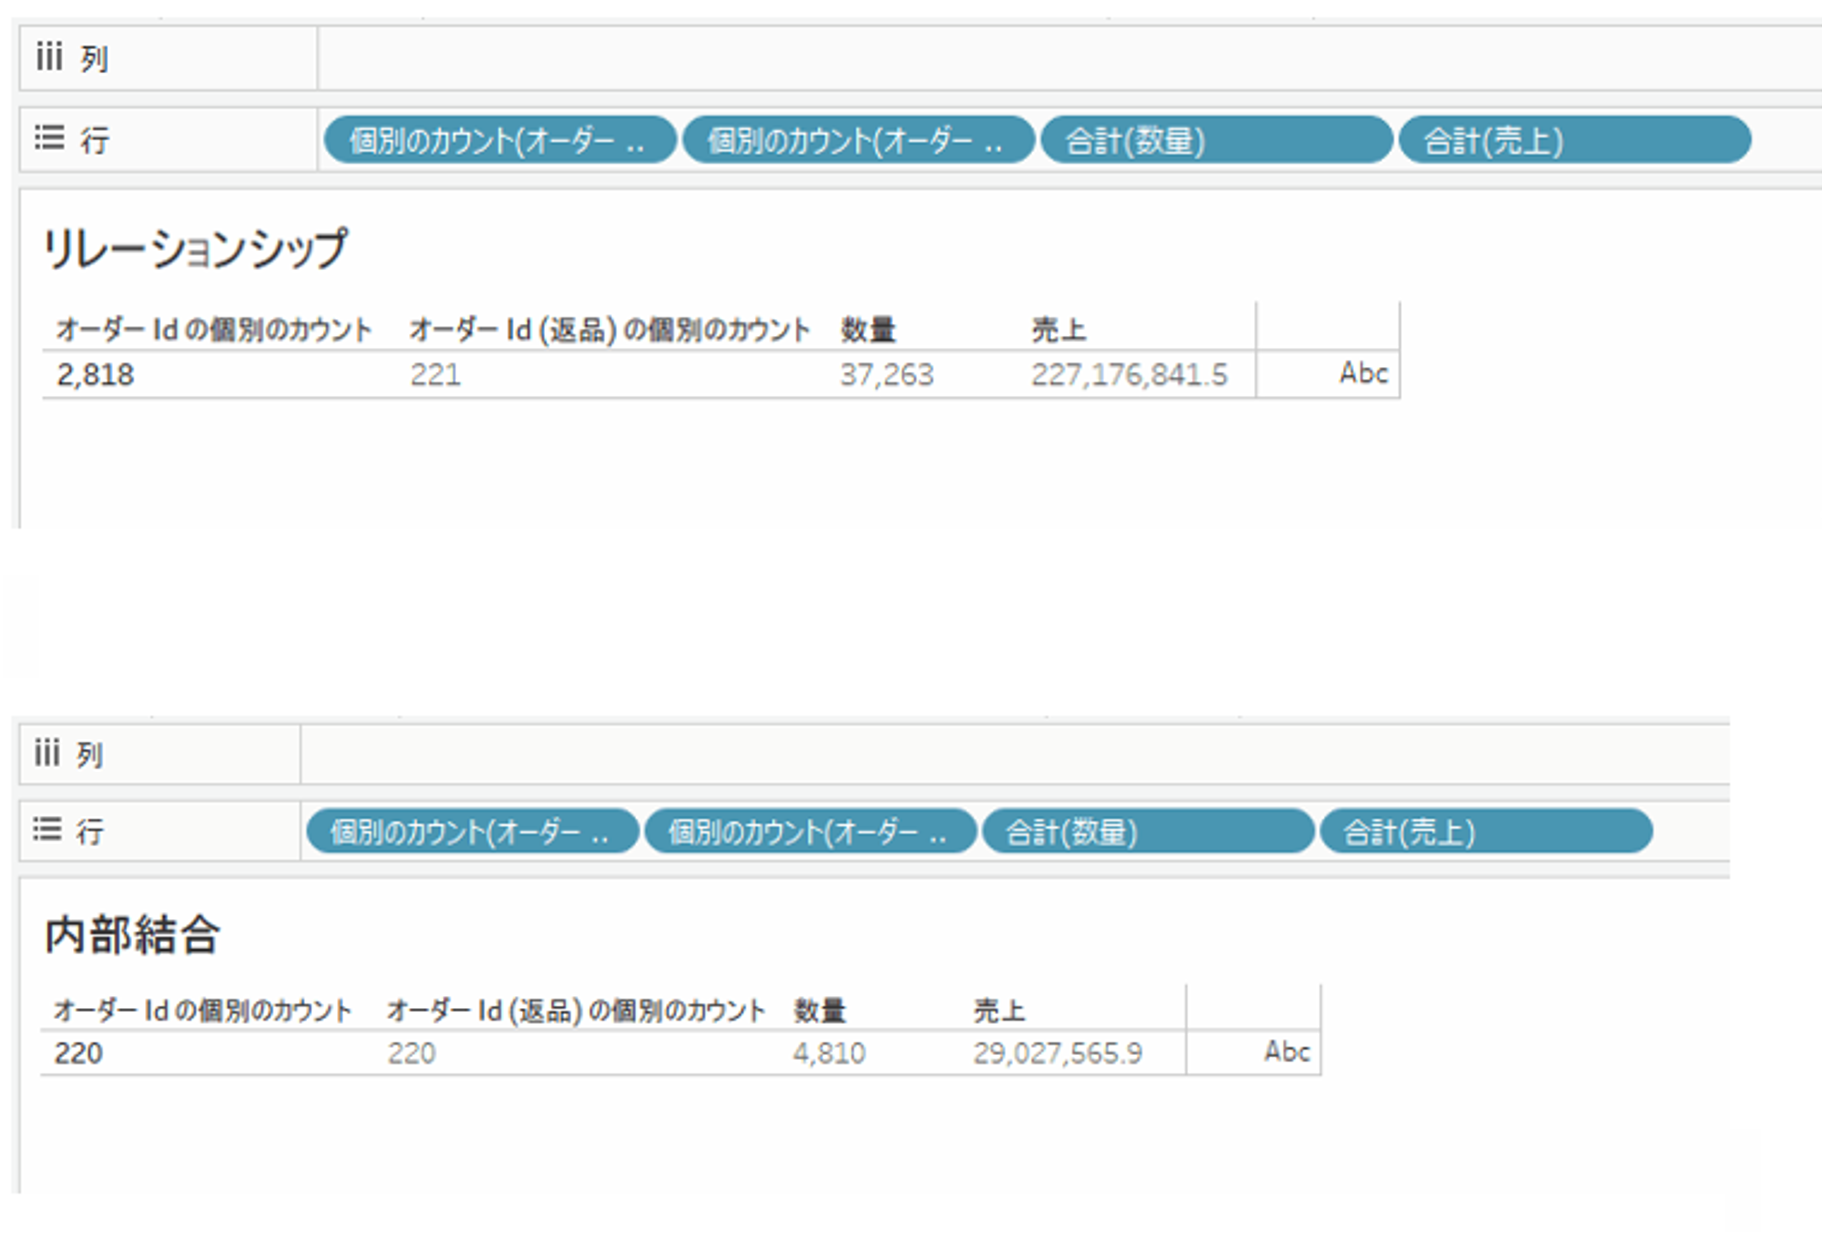Click the 売上 header in the リレーションシップ table
This screenshot has height=1243, width=1822.
tap(1058, 329)
